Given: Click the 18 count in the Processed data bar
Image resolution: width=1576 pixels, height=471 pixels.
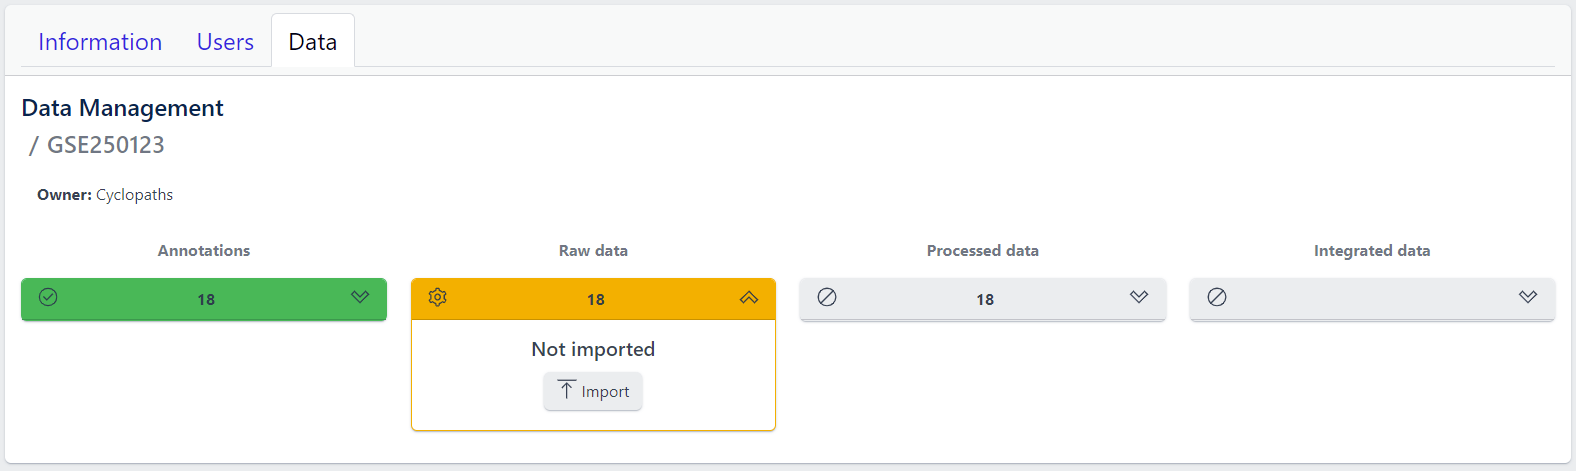Looking at the screenshot, I should click(x=985, y=299).
